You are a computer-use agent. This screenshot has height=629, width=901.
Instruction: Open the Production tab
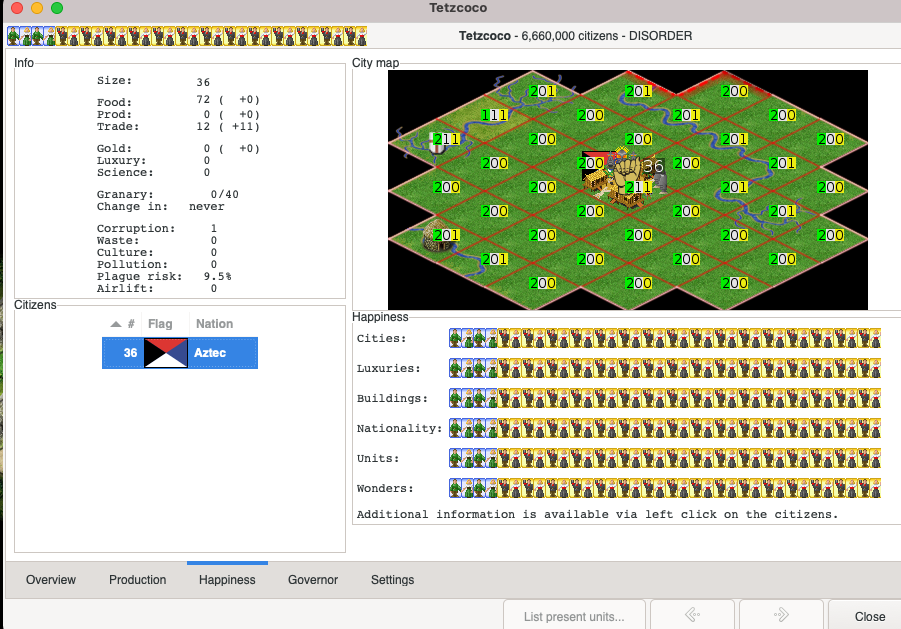tap(137, 580)
